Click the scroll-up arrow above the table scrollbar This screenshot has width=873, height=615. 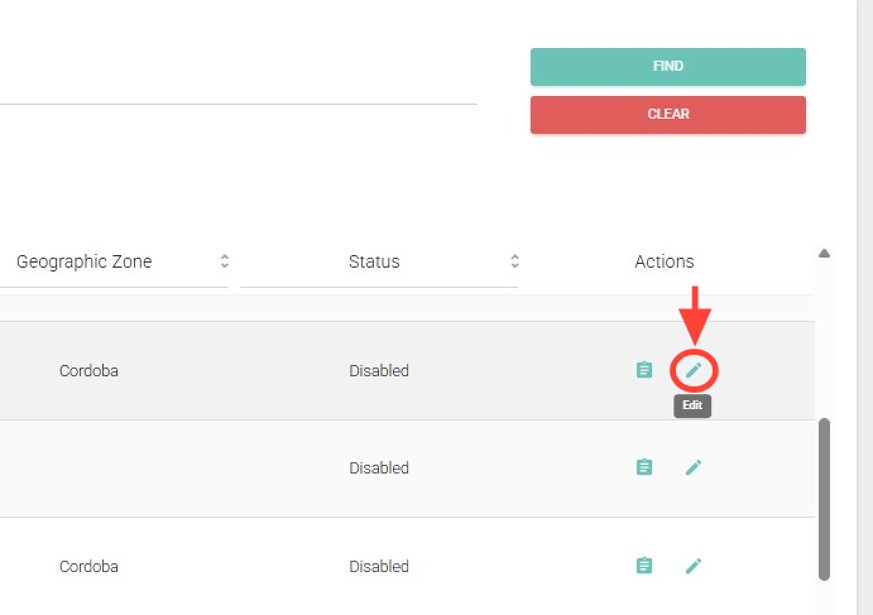[824, 254]
